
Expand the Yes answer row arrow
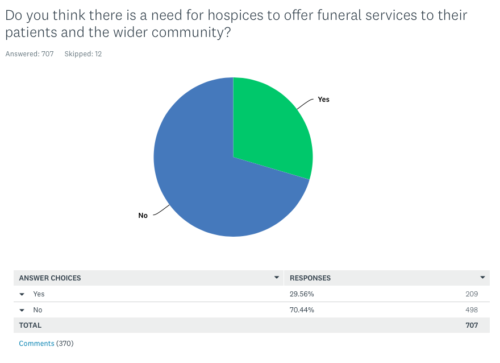(22, 294)
